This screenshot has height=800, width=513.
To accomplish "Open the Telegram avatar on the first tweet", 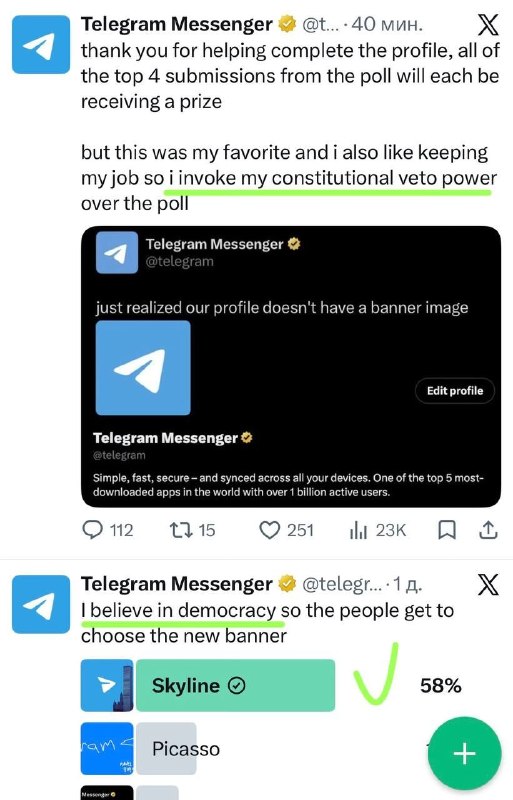I will (41, 44).
